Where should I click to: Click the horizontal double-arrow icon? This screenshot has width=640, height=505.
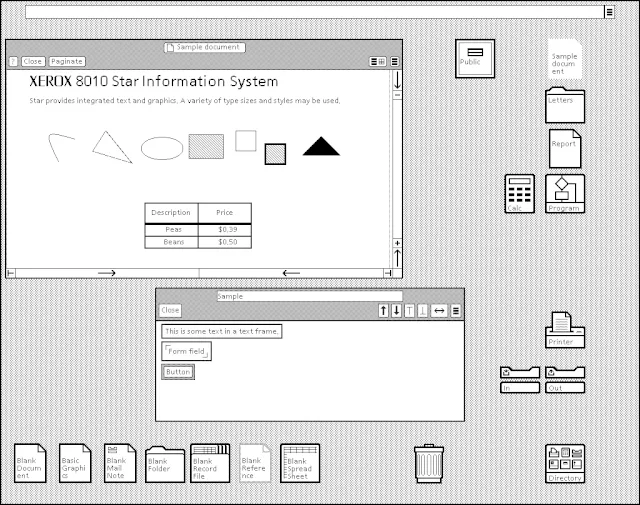point(439,311)
